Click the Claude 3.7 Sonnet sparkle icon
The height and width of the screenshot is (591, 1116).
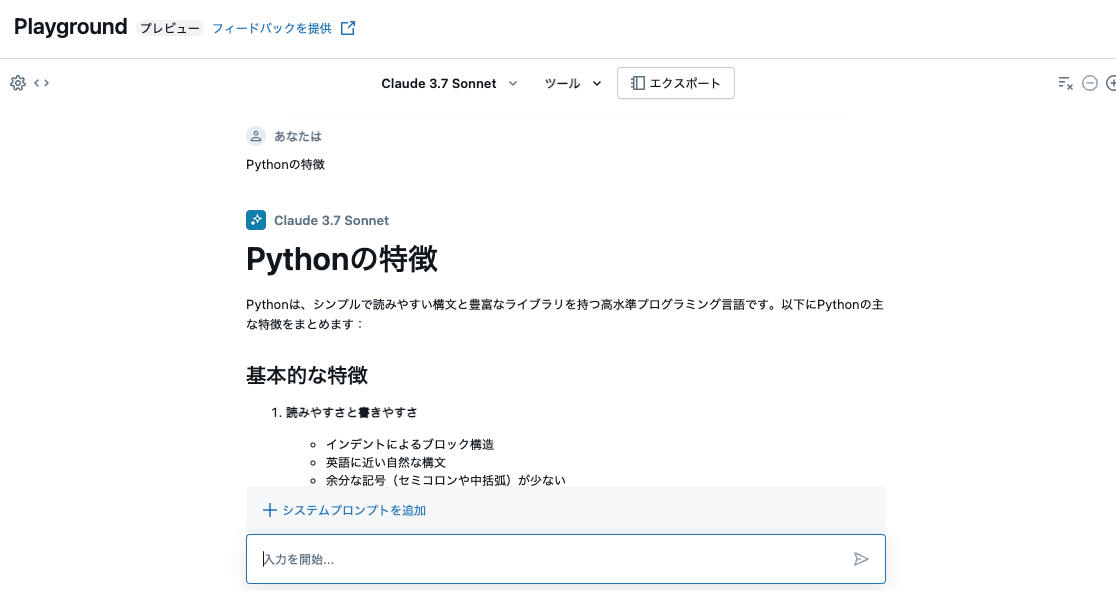(x=255, y=219)
